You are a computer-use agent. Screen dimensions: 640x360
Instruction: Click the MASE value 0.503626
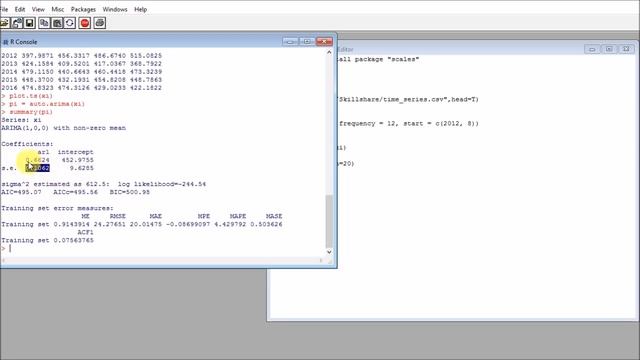tap(266, 224)
